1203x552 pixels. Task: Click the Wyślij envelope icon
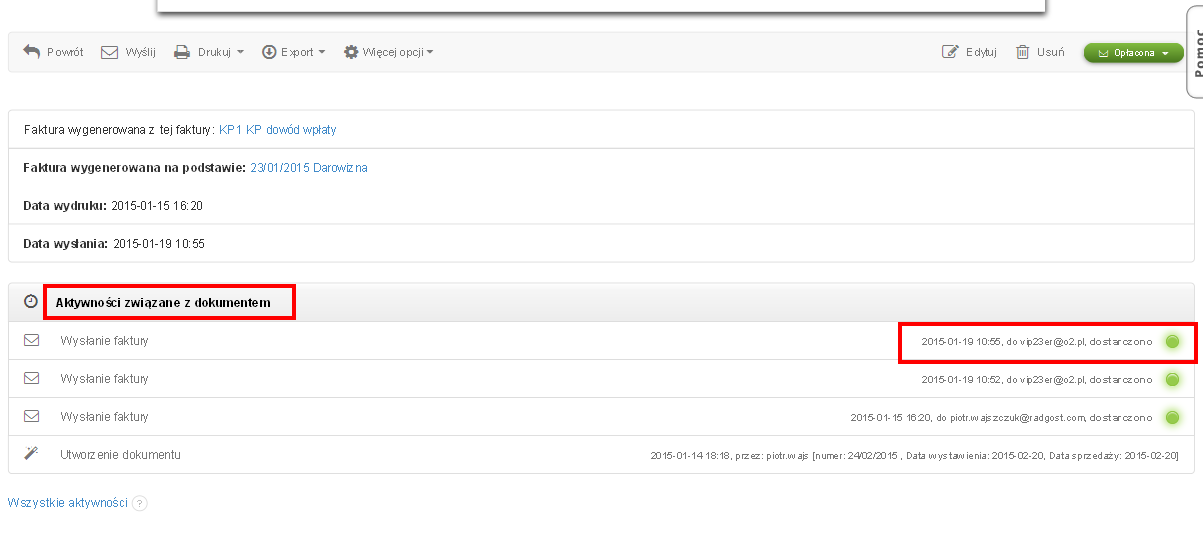pyautogui.click(x=110, y=52)
